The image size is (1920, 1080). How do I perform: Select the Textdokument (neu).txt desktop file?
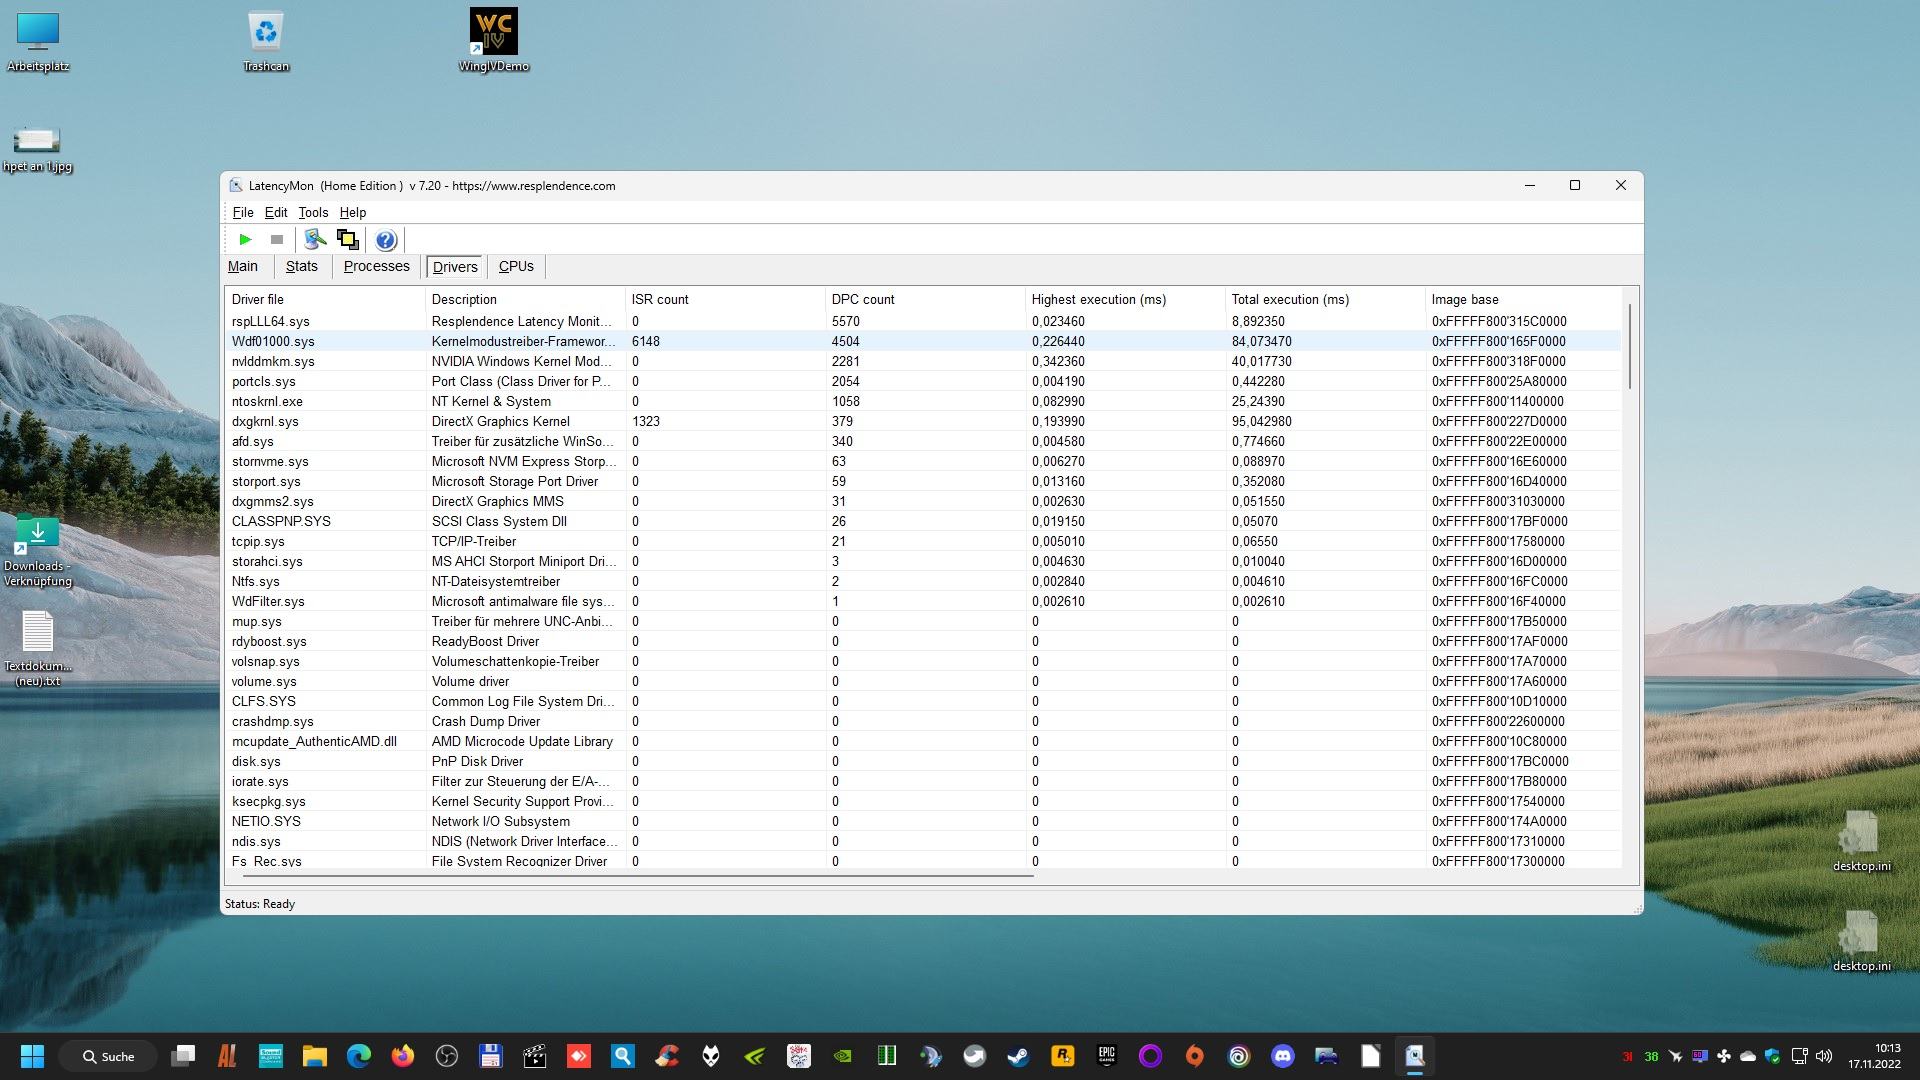click(x=38, y=648)
